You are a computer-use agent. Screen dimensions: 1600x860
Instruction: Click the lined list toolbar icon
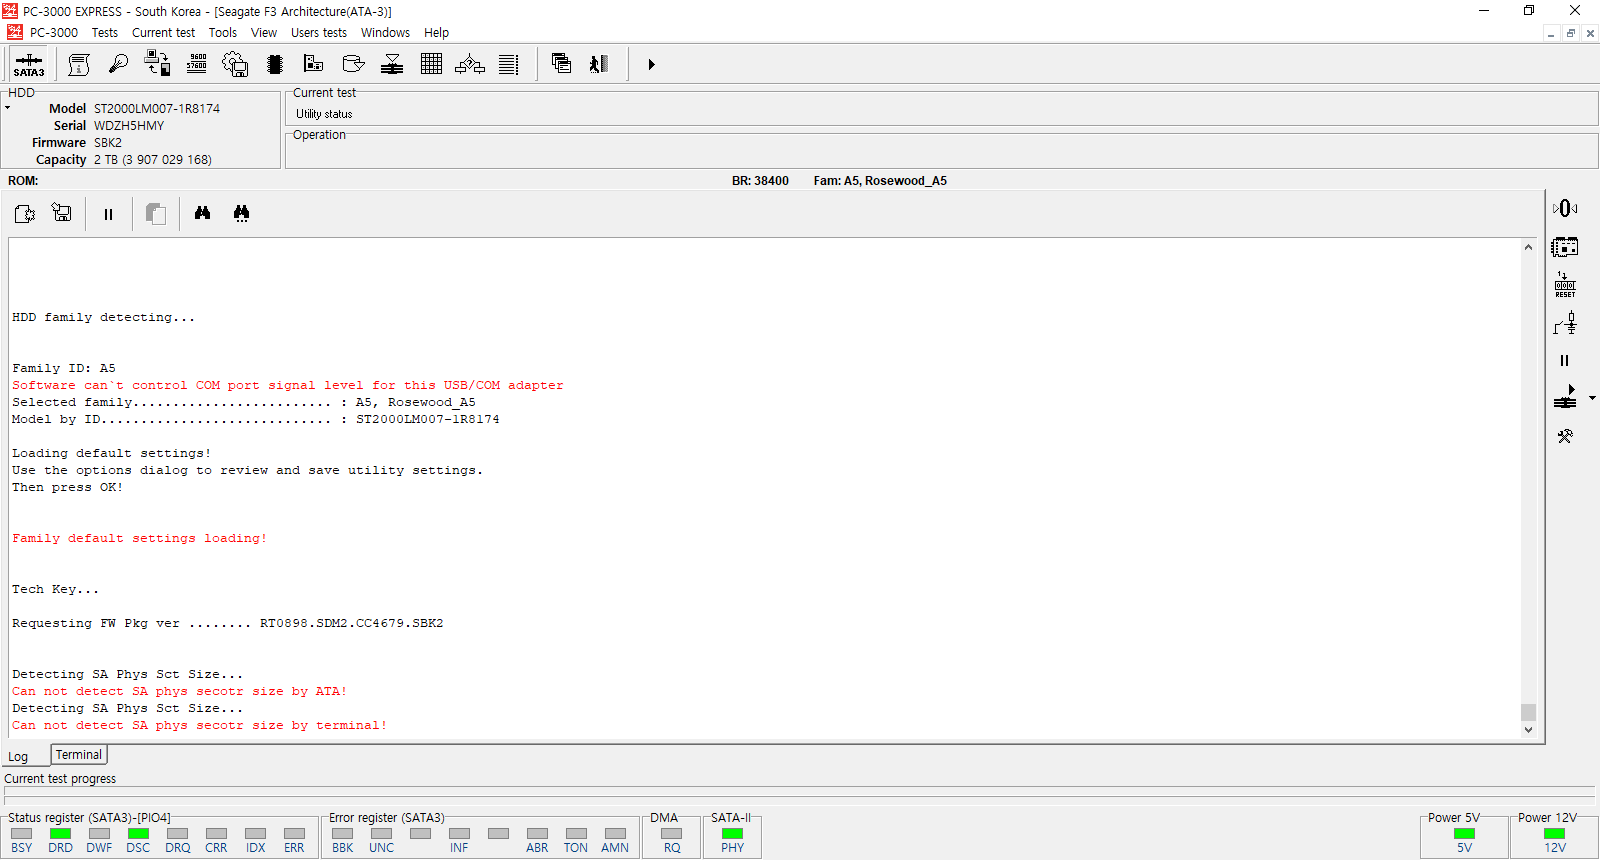pos(509,65)
